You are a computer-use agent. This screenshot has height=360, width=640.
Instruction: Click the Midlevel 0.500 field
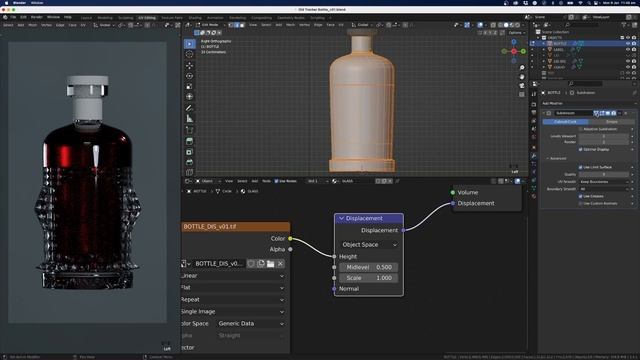tap(369, 267)
